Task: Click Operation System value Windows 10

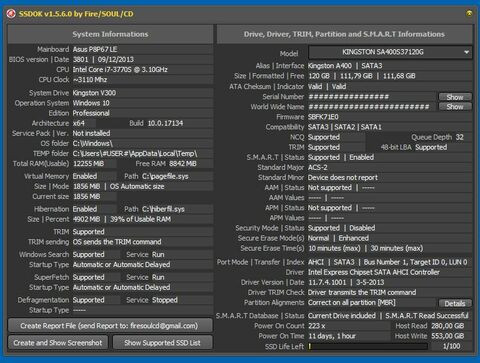Action: [x=91, y=103]
